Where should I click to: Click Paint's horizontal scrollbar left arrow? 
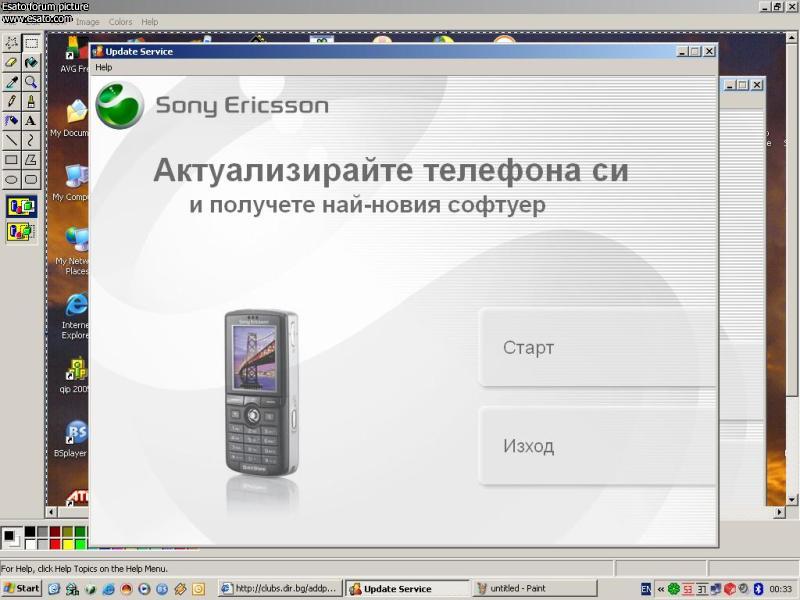[x=51, y=512]
